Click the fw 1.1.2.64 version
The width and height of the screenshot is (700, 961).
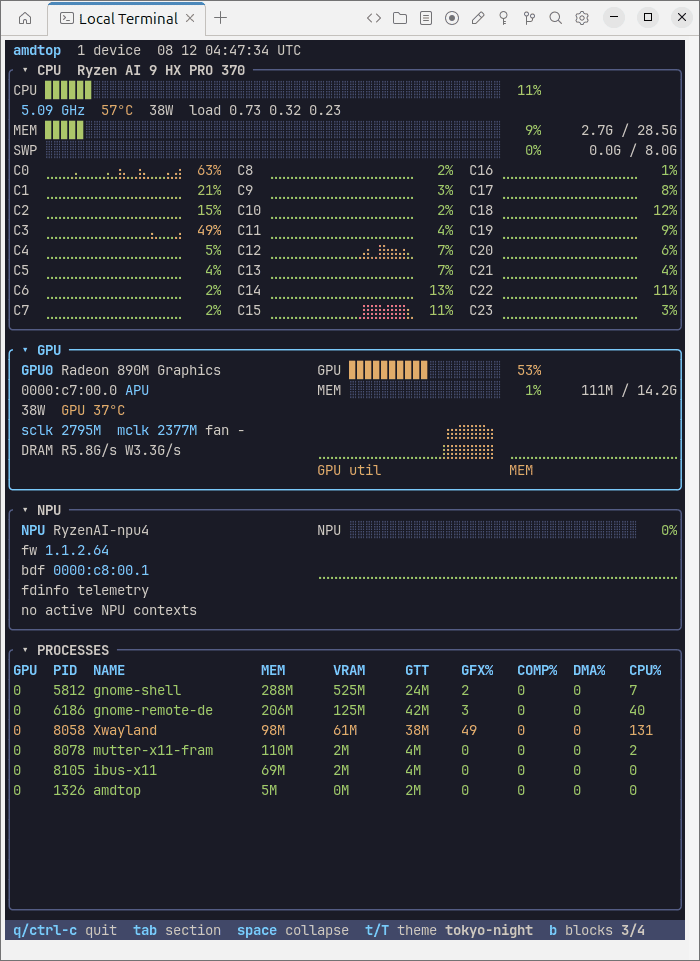tap(65, 550)
